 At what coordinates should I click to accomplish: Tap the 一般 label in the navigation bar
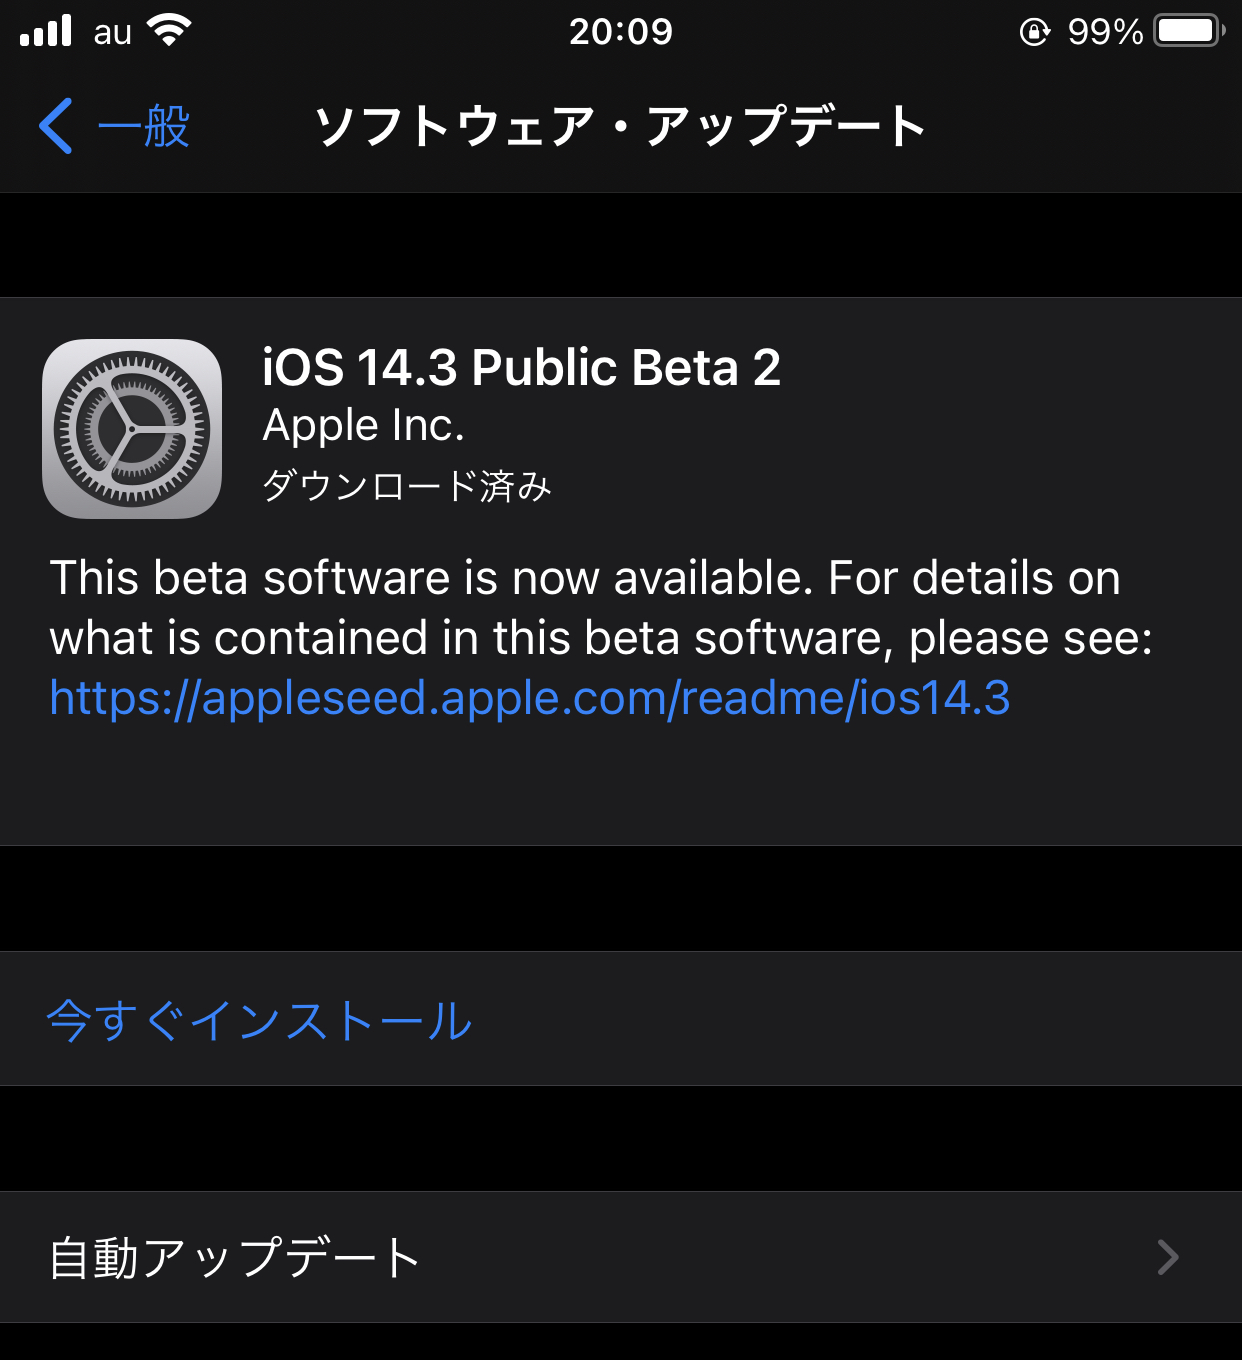144,126
